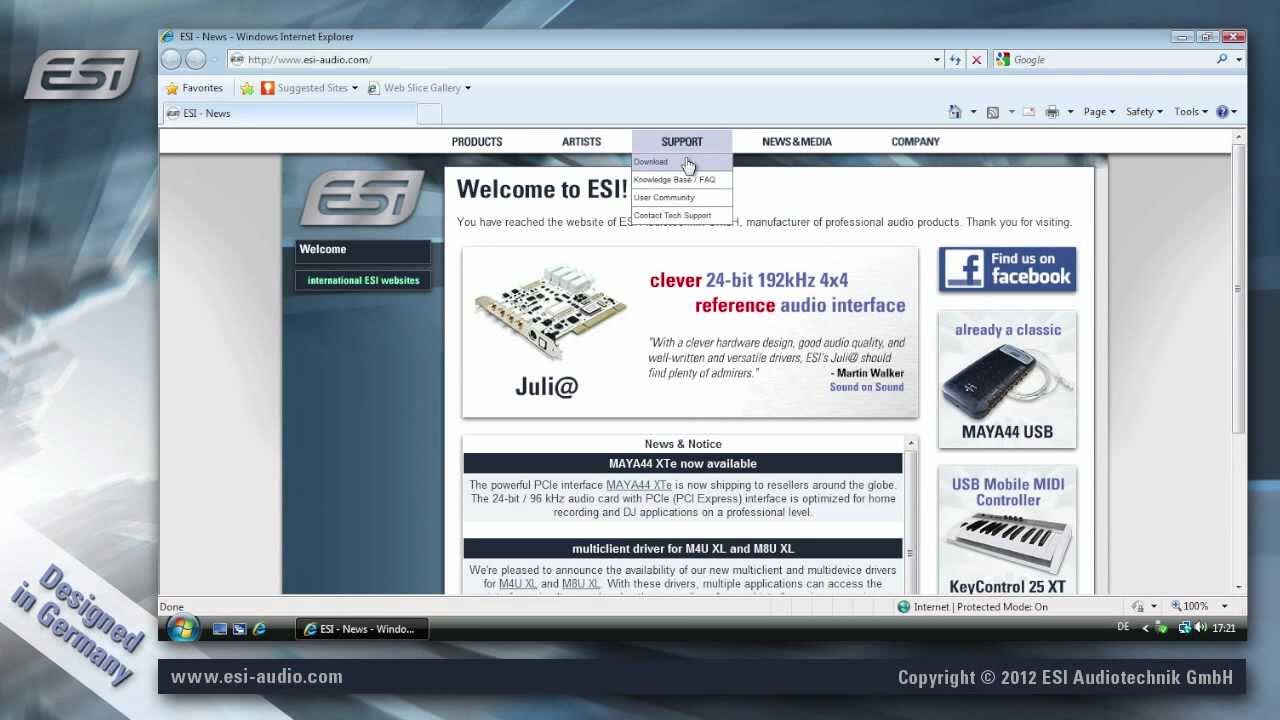Click the Welcome sidebar link
Image resolution: width=1280 pixels, height=720 pixels.
364,250
